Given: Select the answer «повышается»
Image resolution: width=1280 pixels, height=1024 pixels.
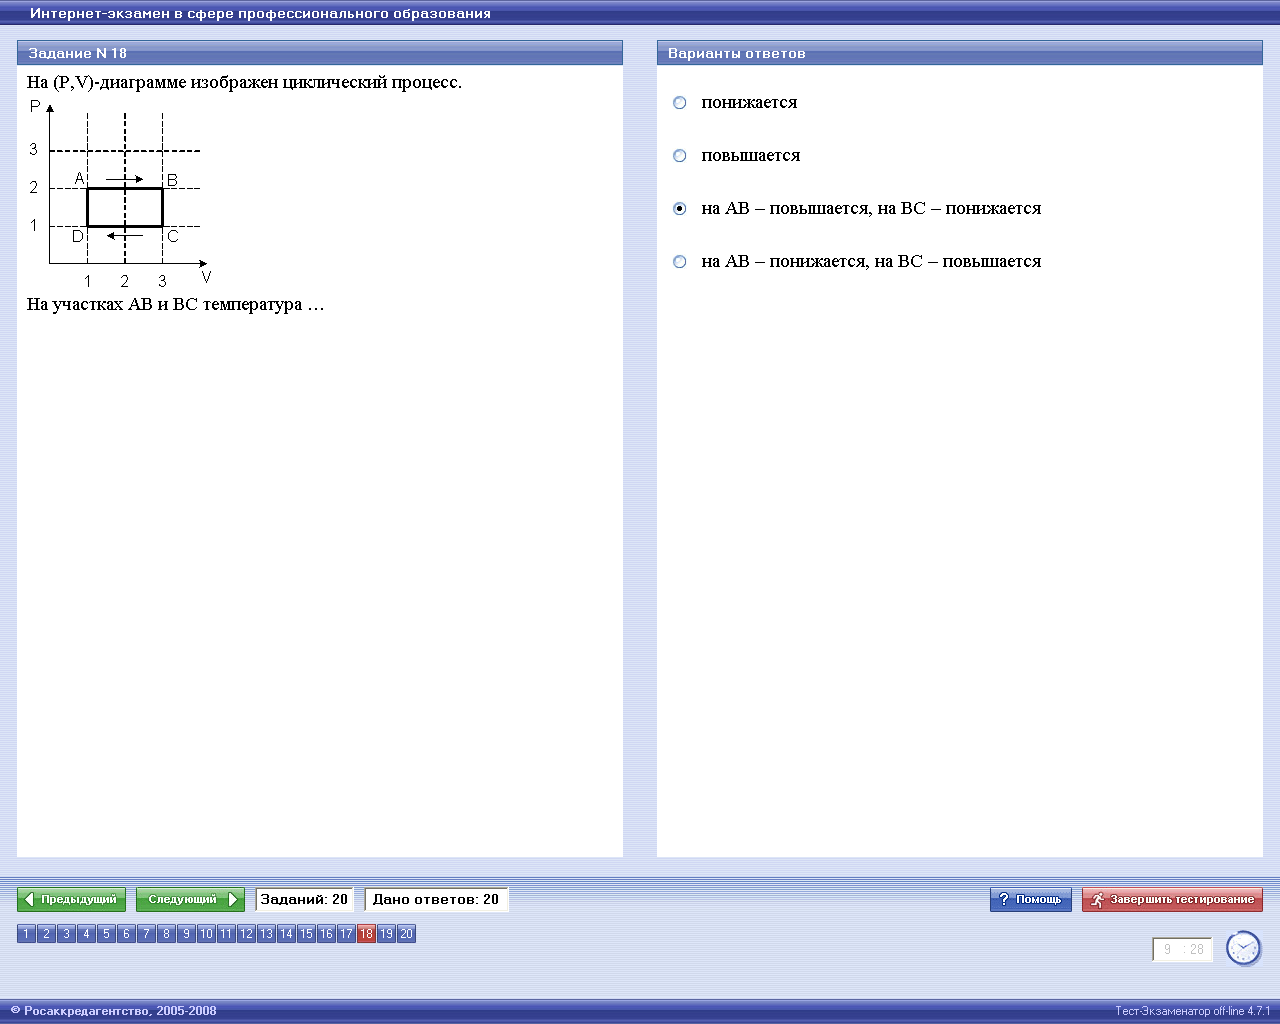Looking at the screenshot, I should [x=680, y=156].
